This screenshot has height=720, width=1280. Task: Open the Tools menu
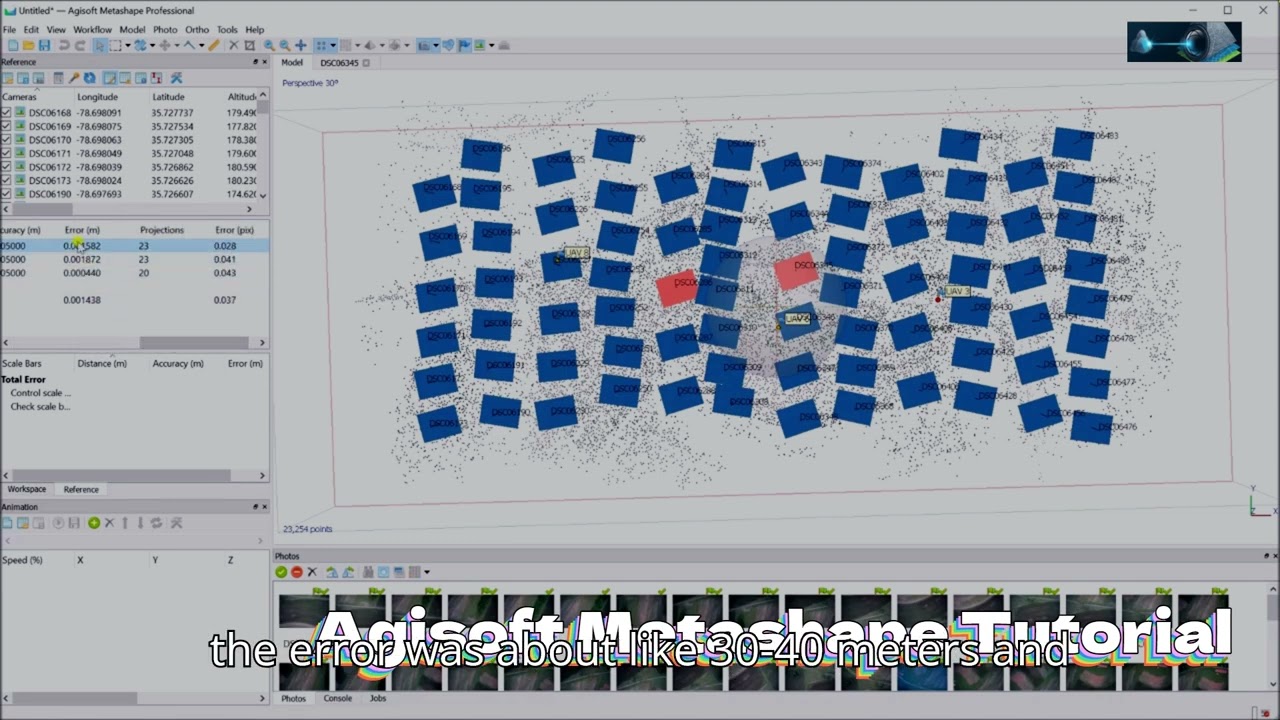tap(227, 30)
